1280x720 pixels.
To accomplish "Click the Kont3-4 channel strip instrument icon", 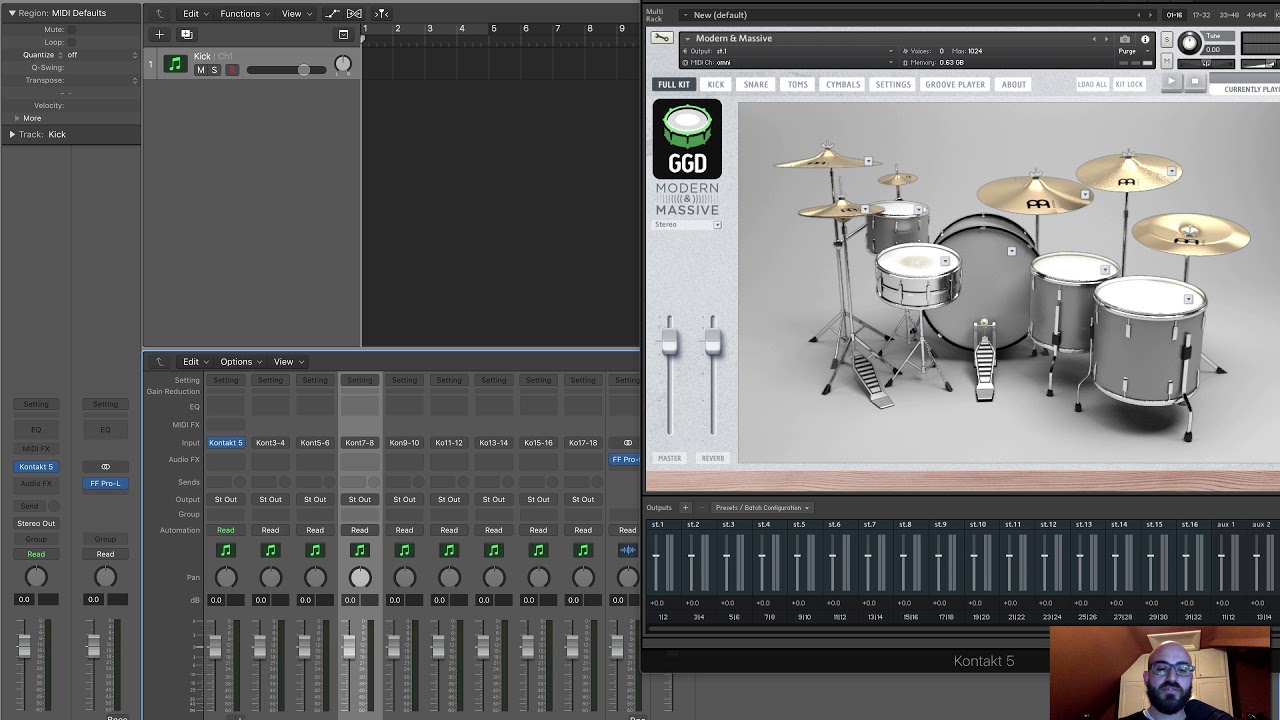I will tap(270, 550).
